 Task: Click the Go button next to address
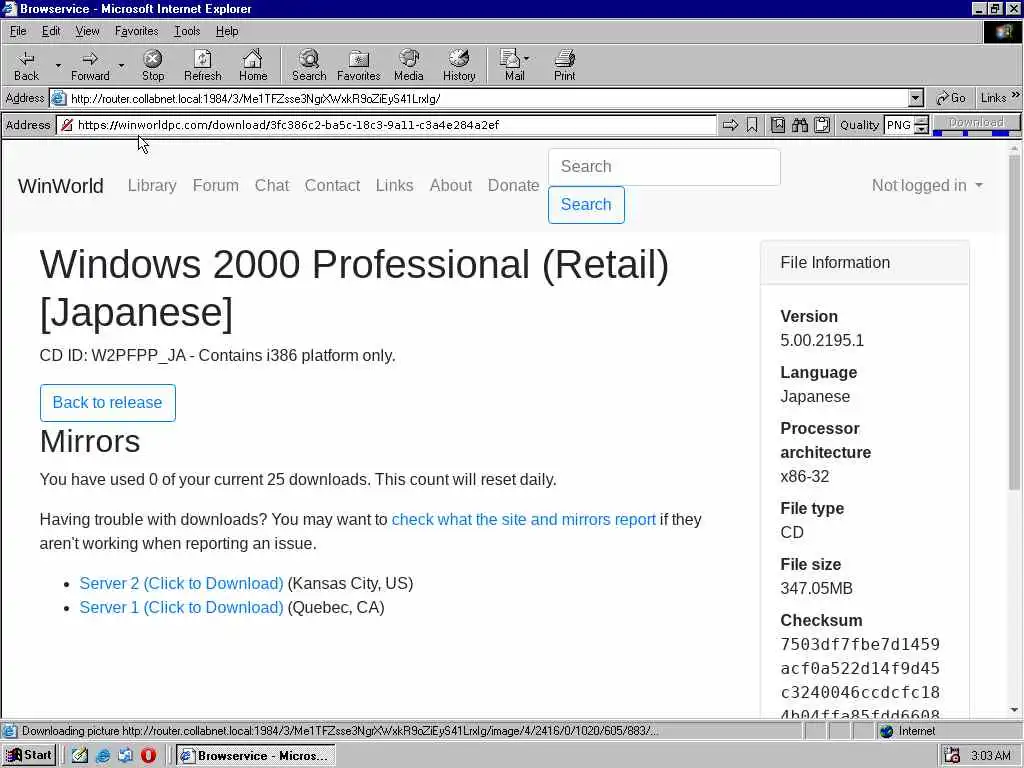point(950,98)
